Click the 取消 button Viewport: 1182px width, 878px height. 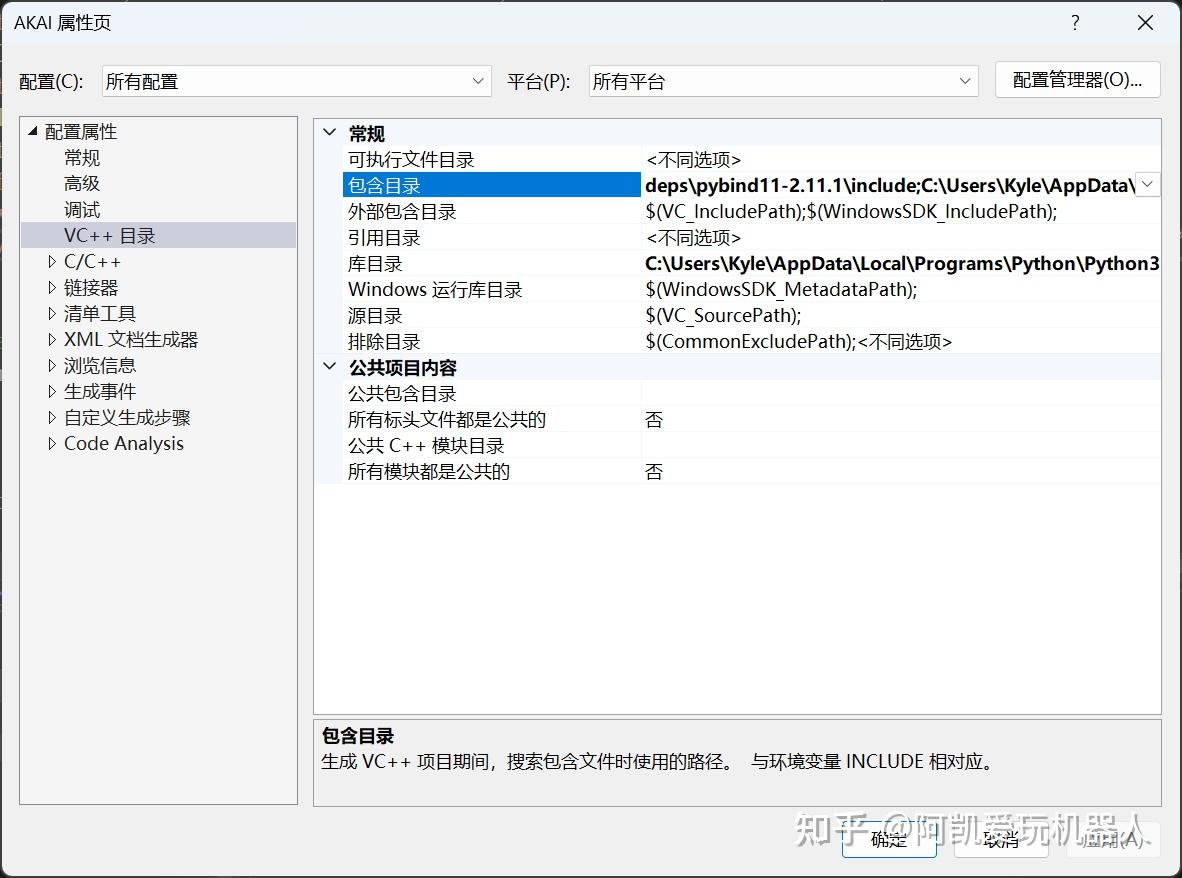(1000, 841)
